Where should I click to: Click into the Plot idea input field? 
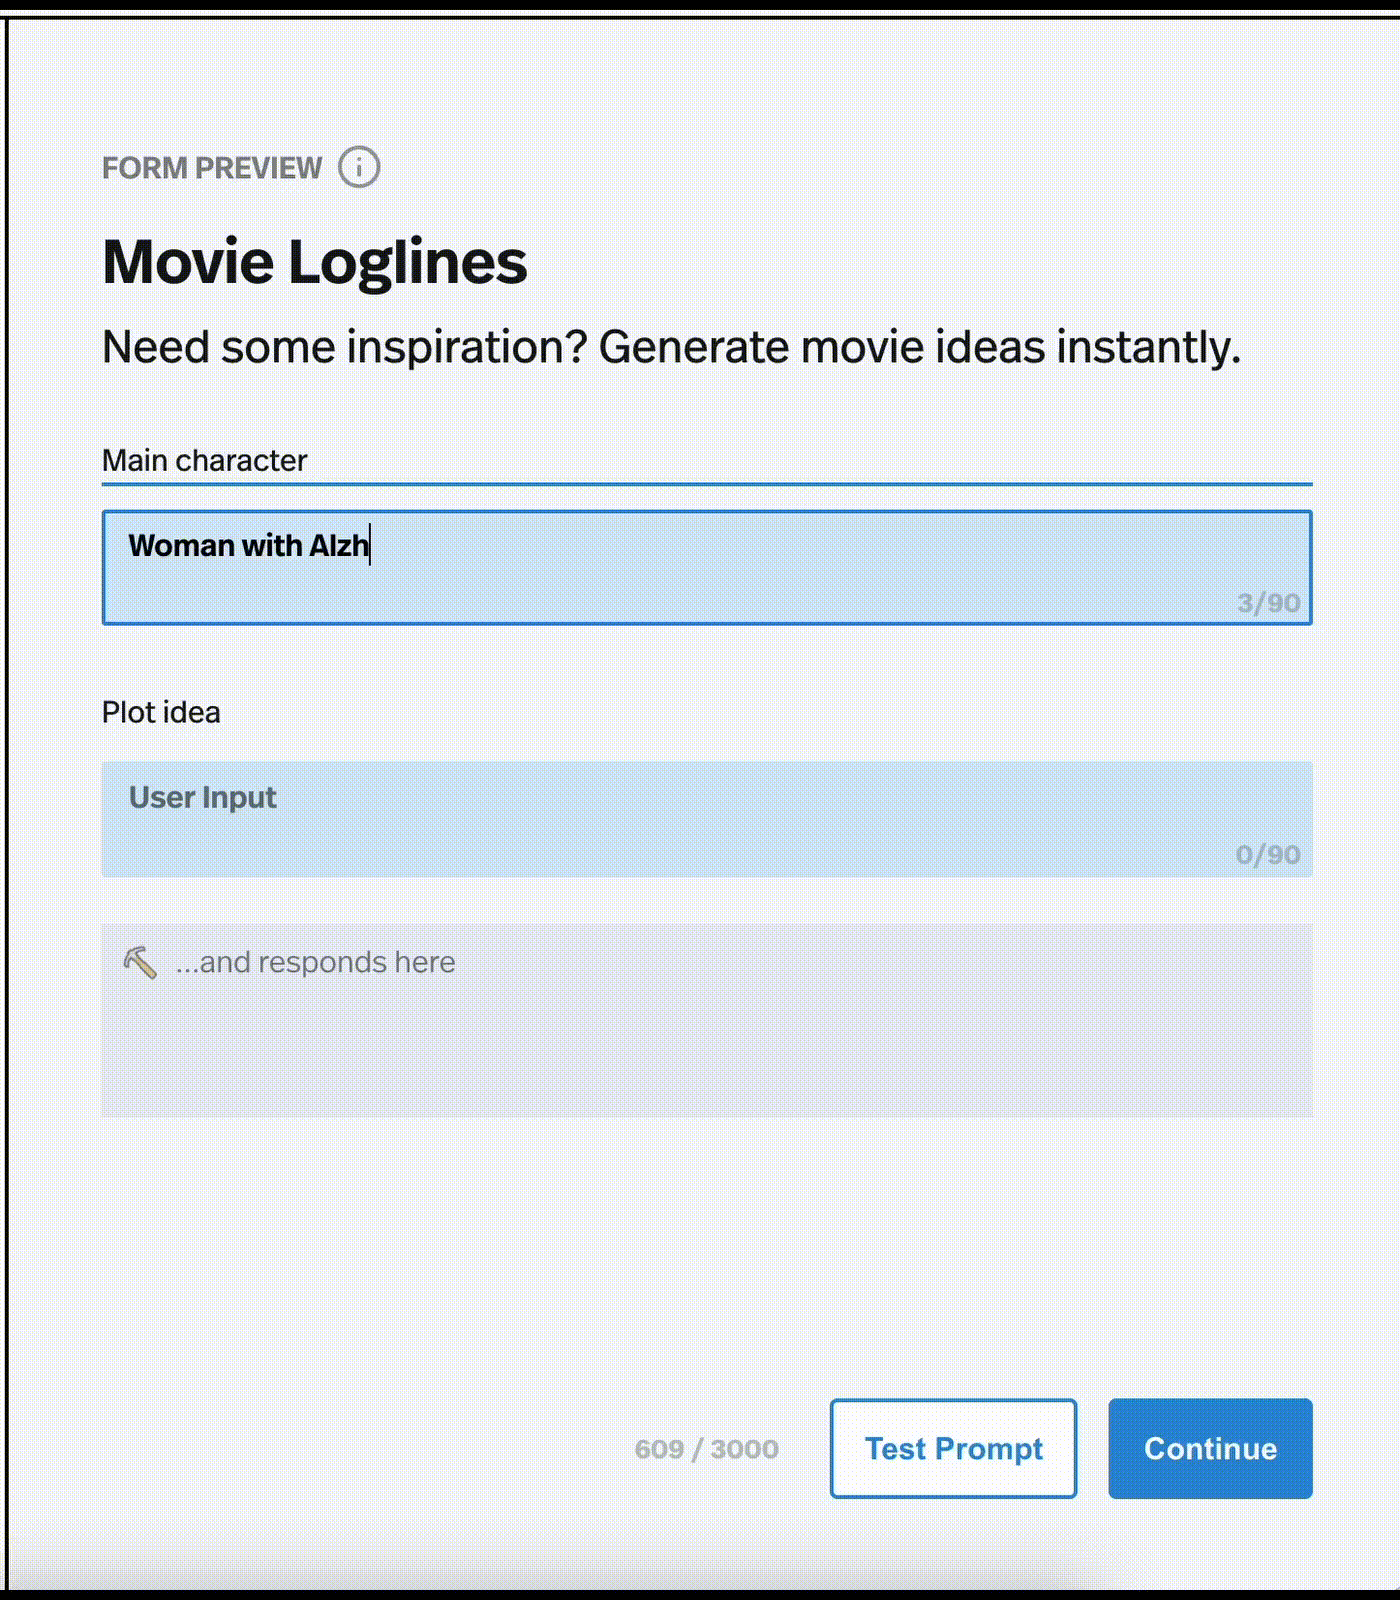tap(706, 819)
